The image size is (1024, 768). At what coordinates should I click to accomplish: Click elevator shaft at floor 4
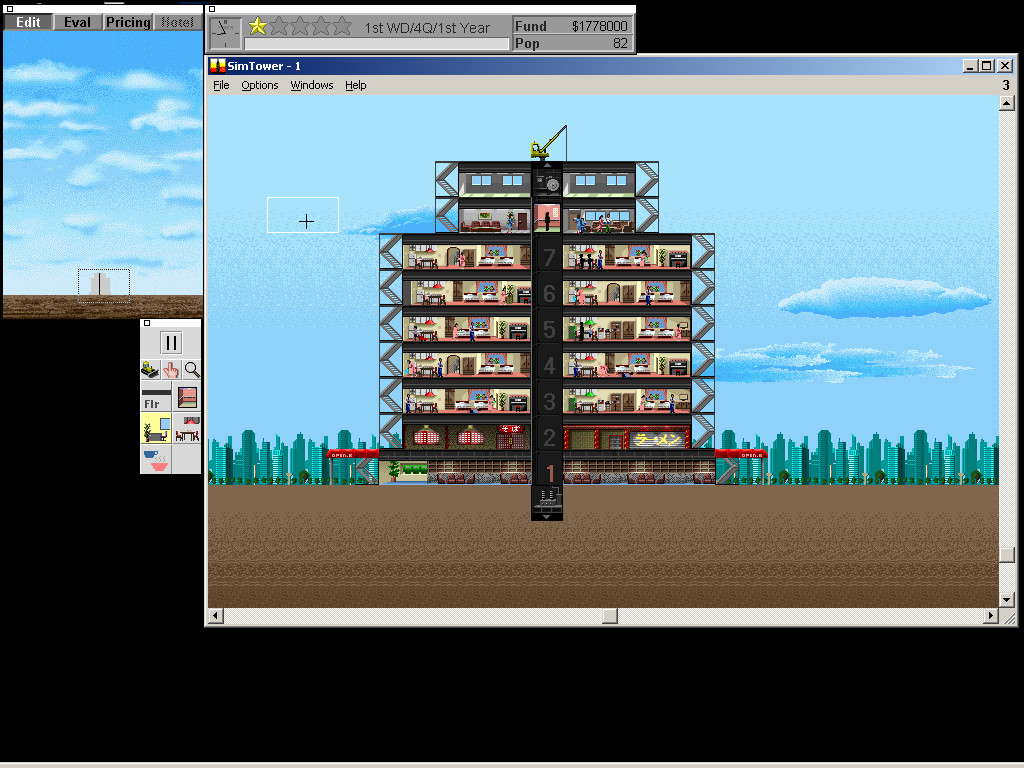click(547, 365)
